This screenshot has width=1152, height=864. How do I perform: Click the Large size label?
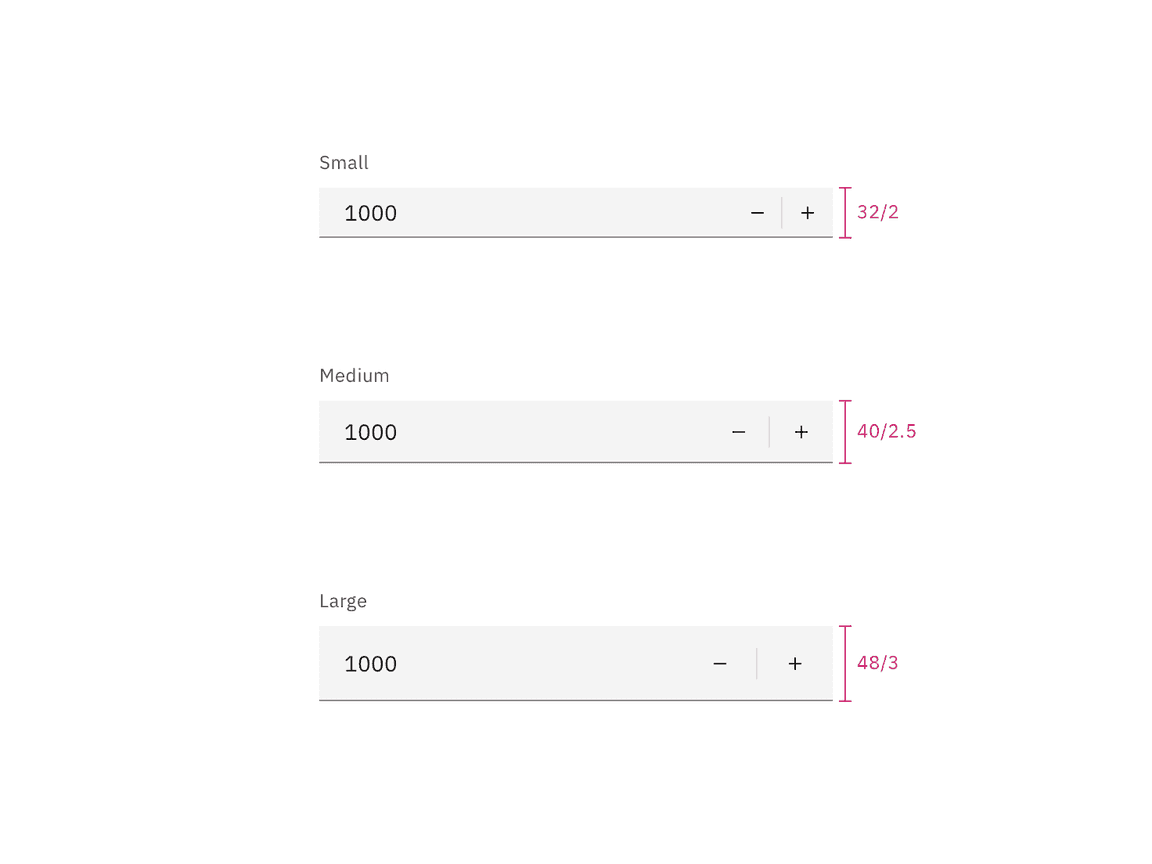click(x=343, y=600)
